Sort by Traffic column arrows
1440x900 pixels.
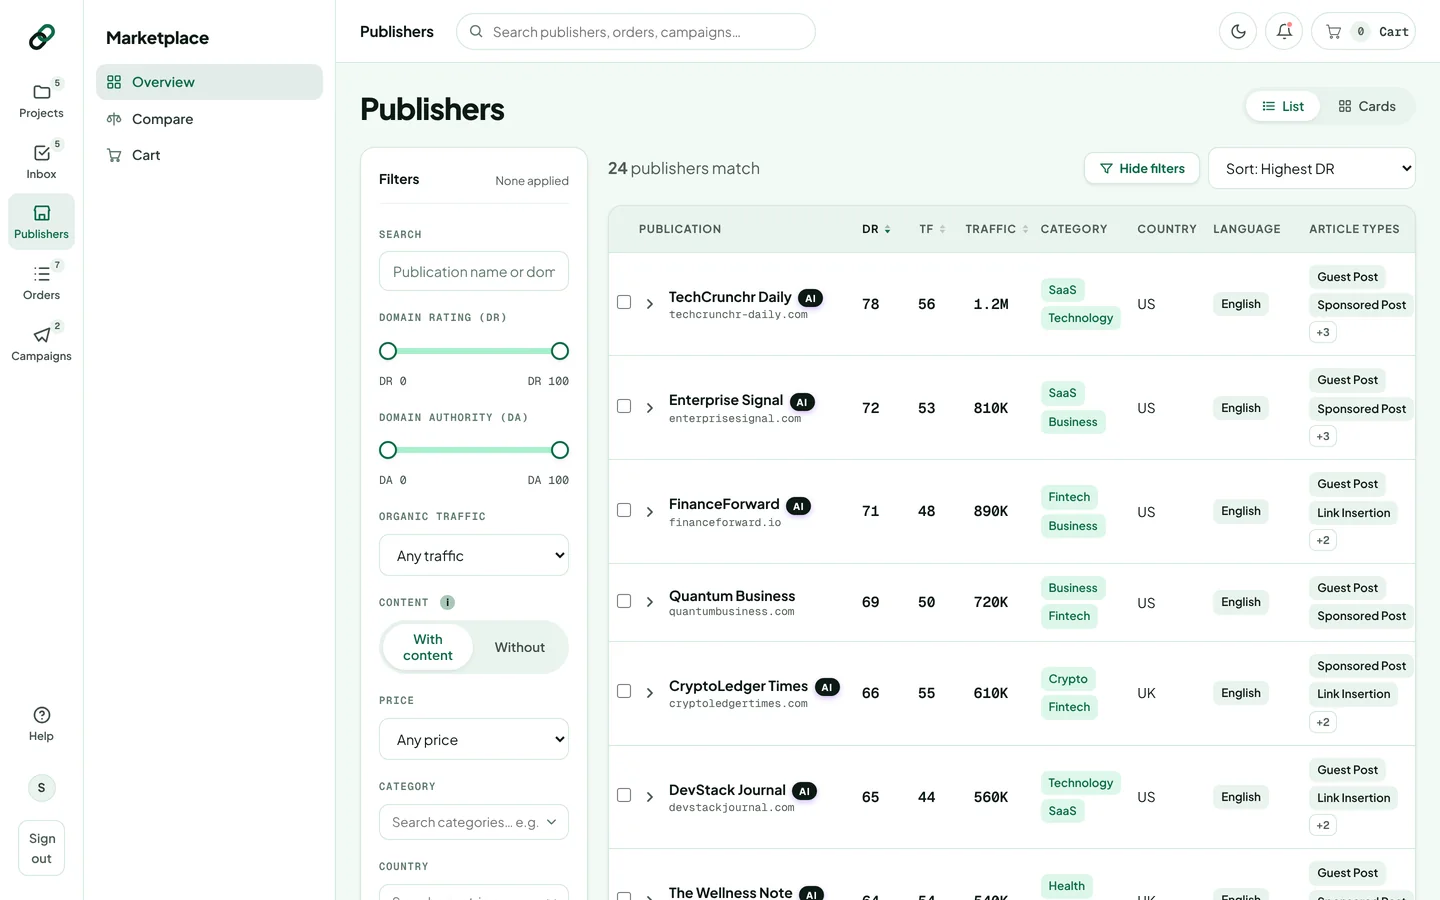1025,230
